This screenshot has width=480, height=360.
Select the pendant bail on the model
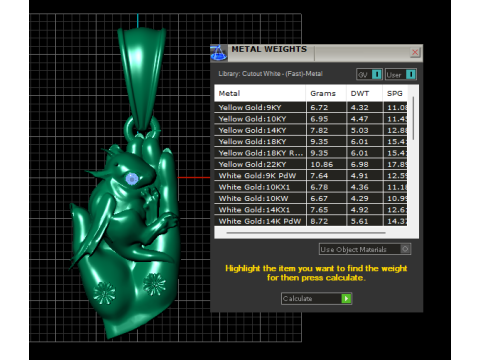142,78
